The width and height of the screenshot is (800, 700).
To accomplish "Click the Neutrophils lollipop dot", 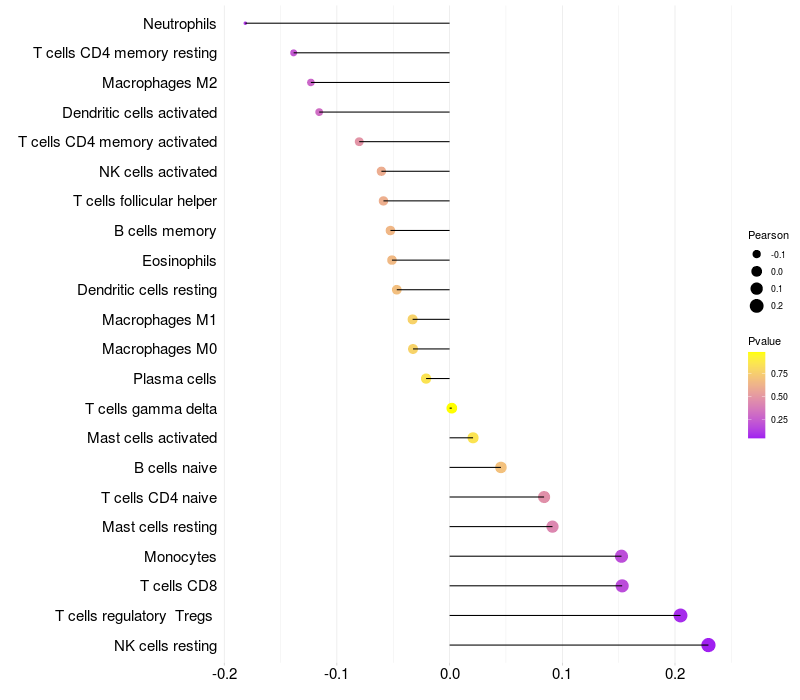I will click(246, 23).
